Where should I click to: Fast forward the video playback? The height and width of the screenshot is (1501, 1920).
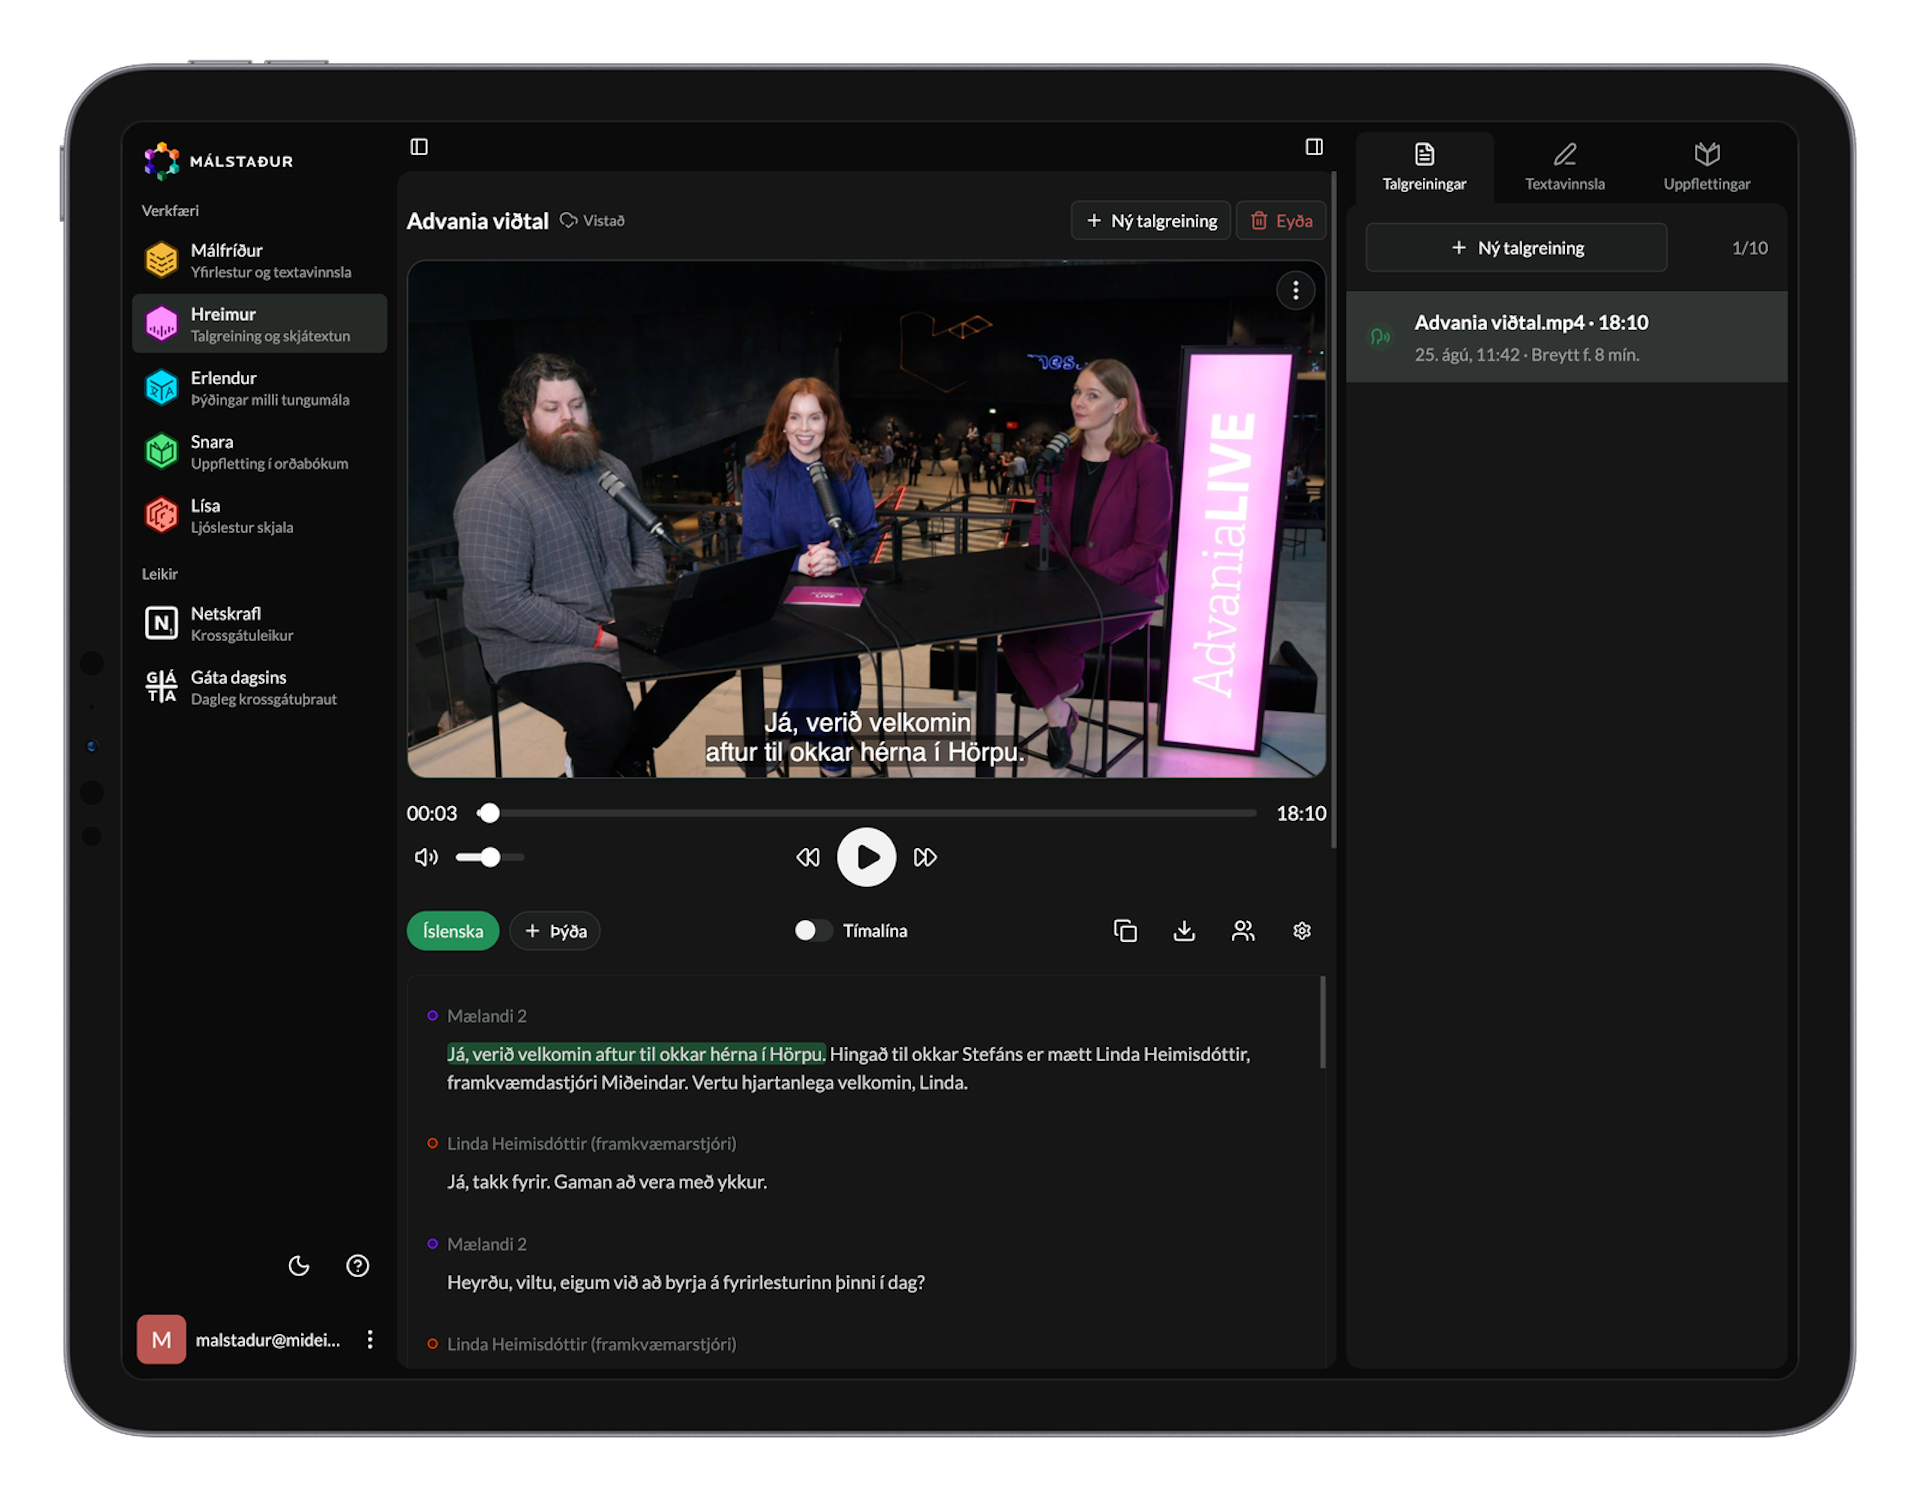(x=925, y=858)
